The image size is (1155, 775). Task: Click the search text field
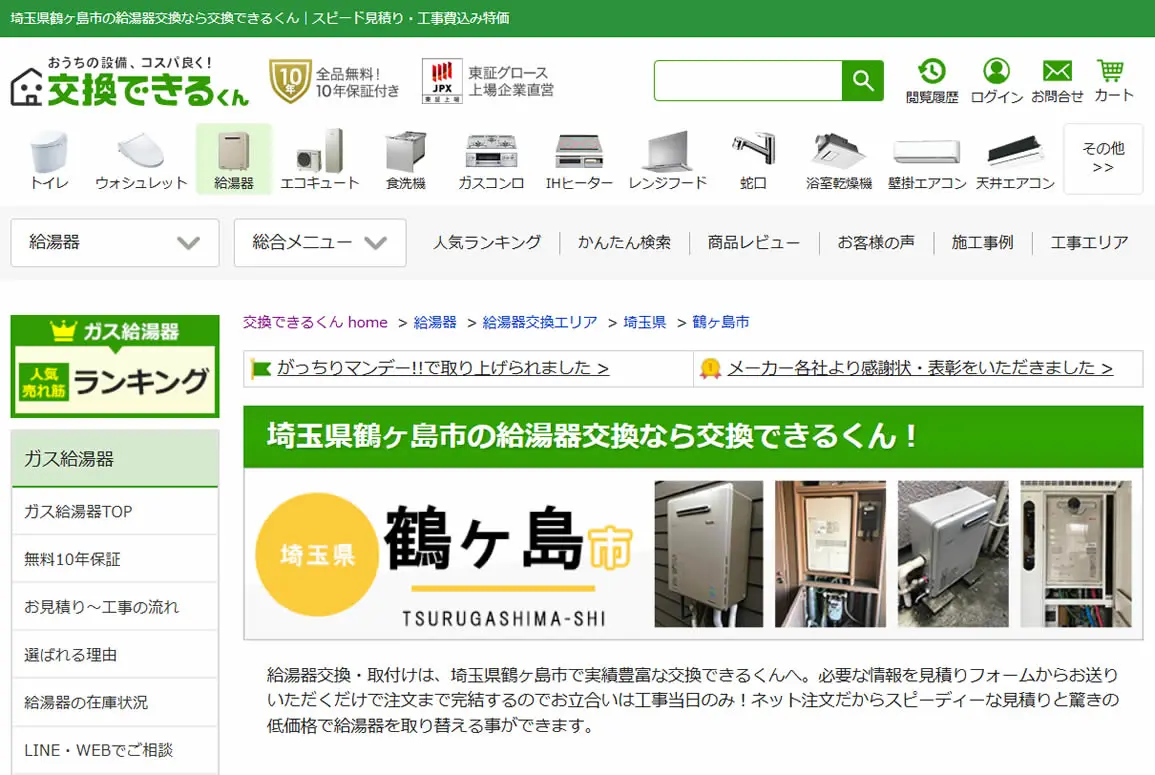(748, 80)
